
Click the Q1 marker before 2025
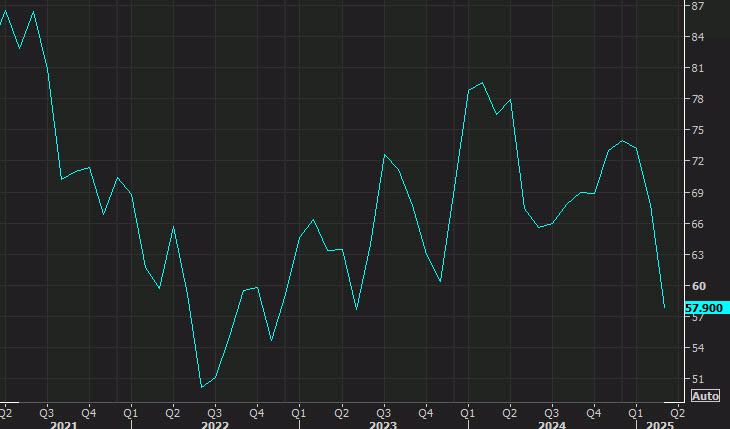[x=635, y=413]
